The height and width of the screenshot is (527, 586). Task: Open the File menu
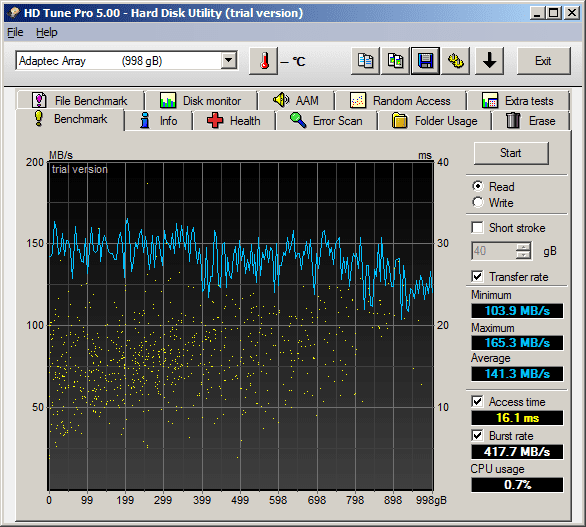[x=15, y=33]
